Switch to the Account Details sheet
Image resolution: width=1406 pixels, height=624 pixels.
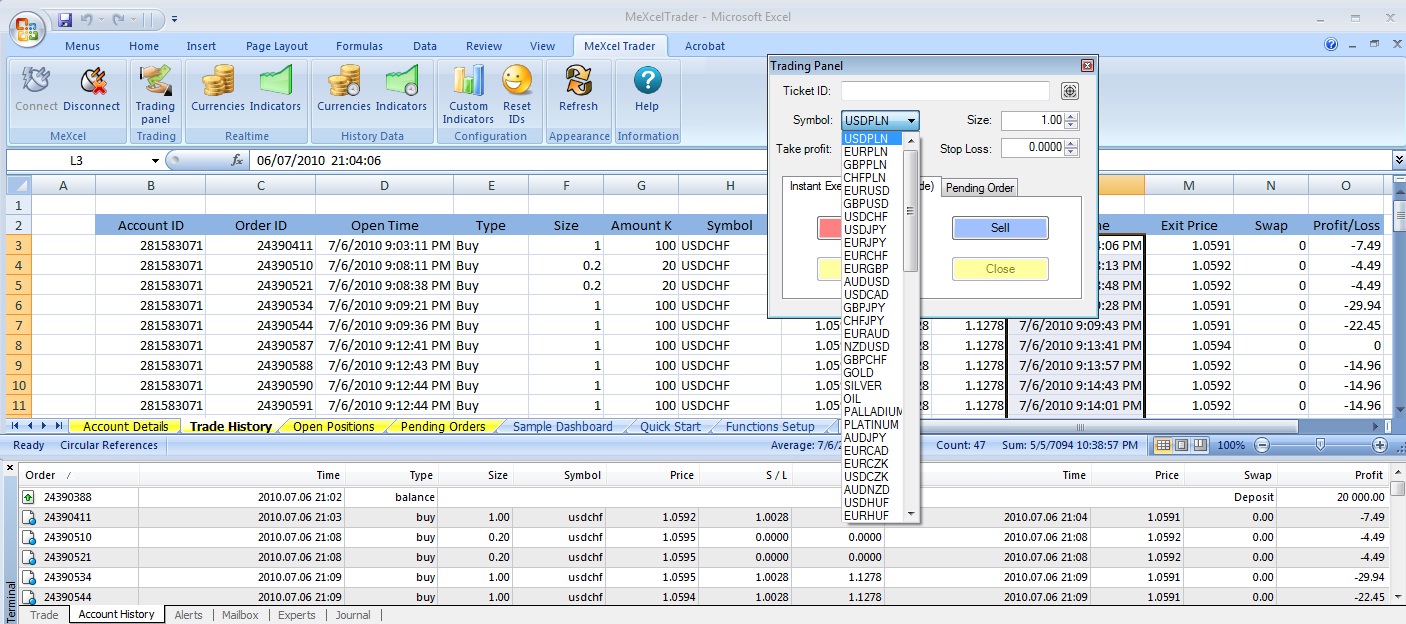[x=125, y=426]
